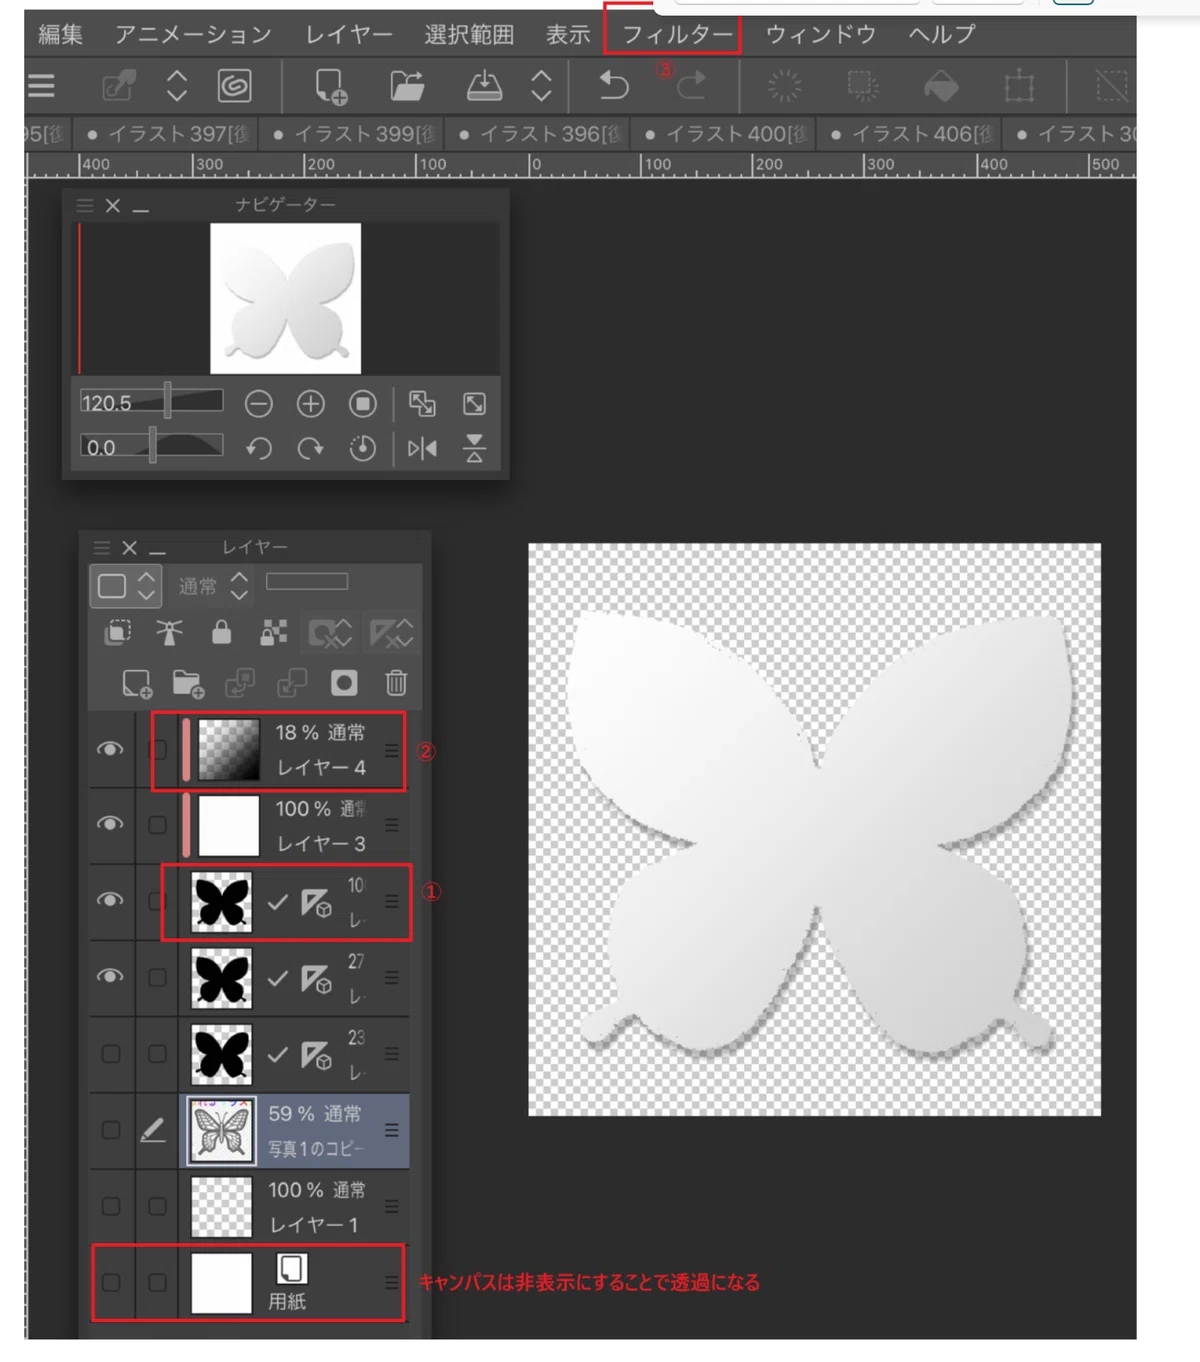The image size is (1200, 1362).
Task: Set Navigator zoom to 100% icon
Action: [x=363, y=404]
